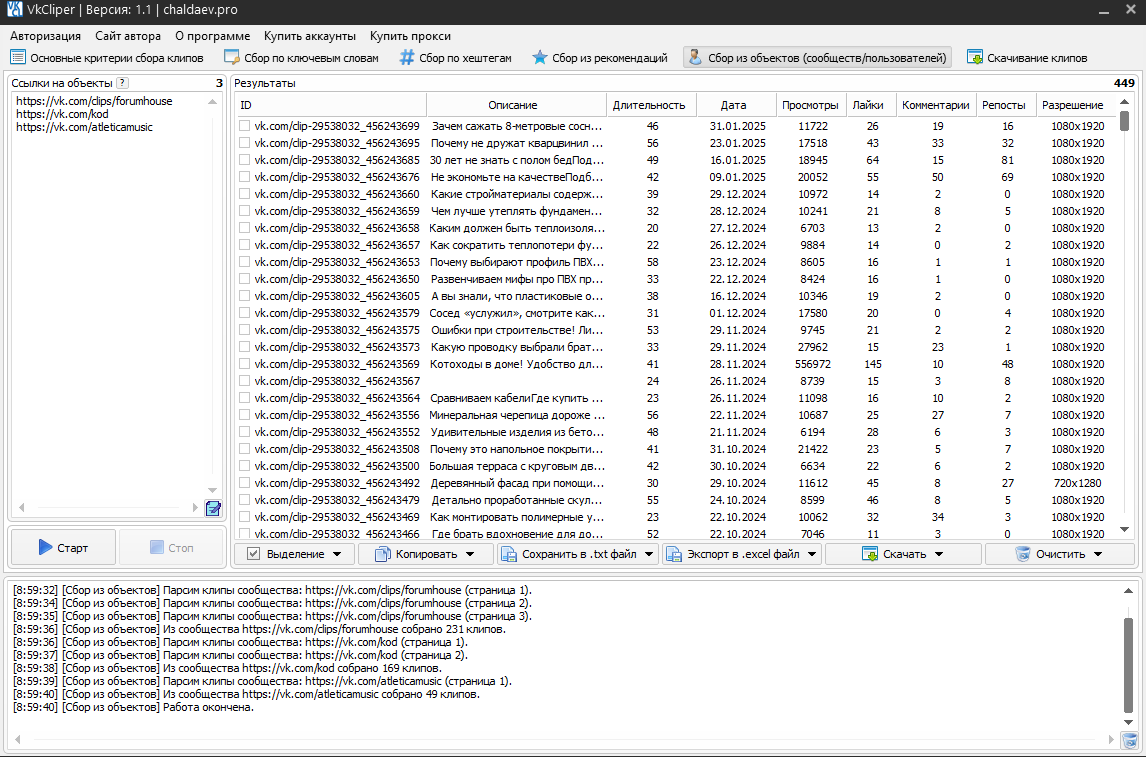The height and width of the screenshot is (757, 1146).
Task: Open the hashtag collection tab
Action: 455,58
